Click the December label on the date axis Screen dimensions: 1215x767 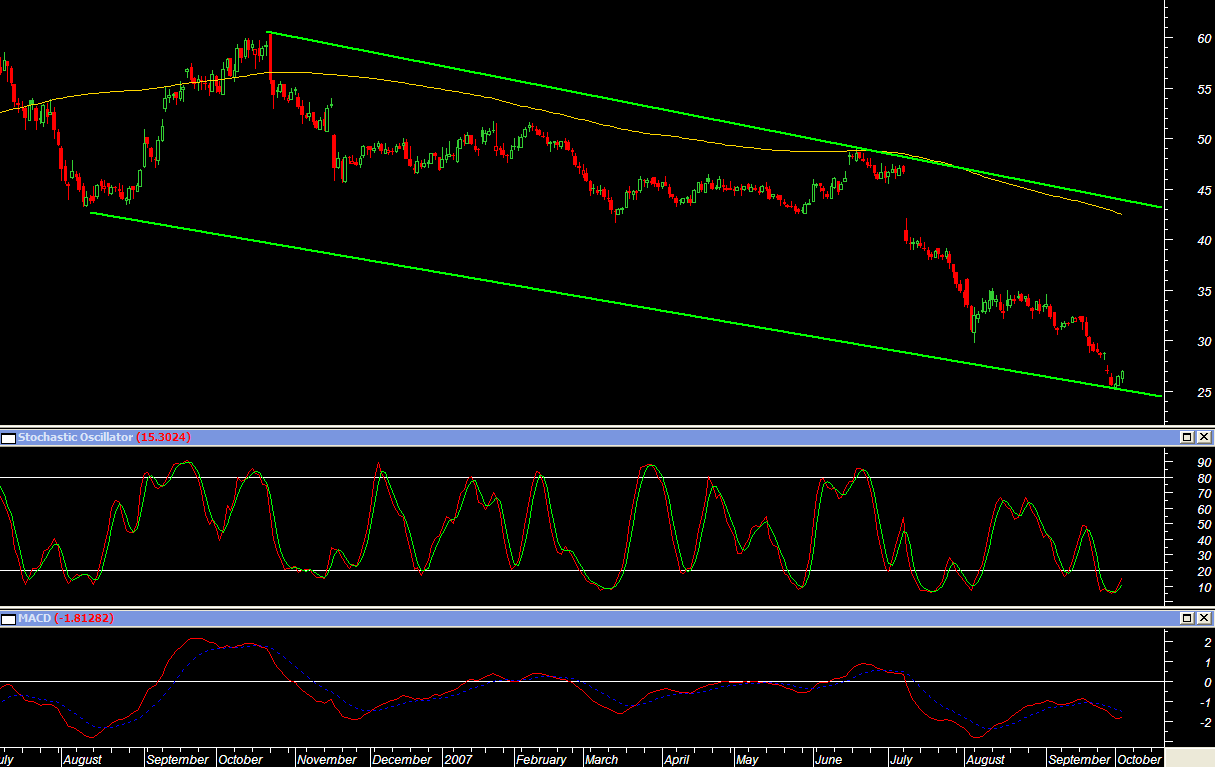click(401, 759)
